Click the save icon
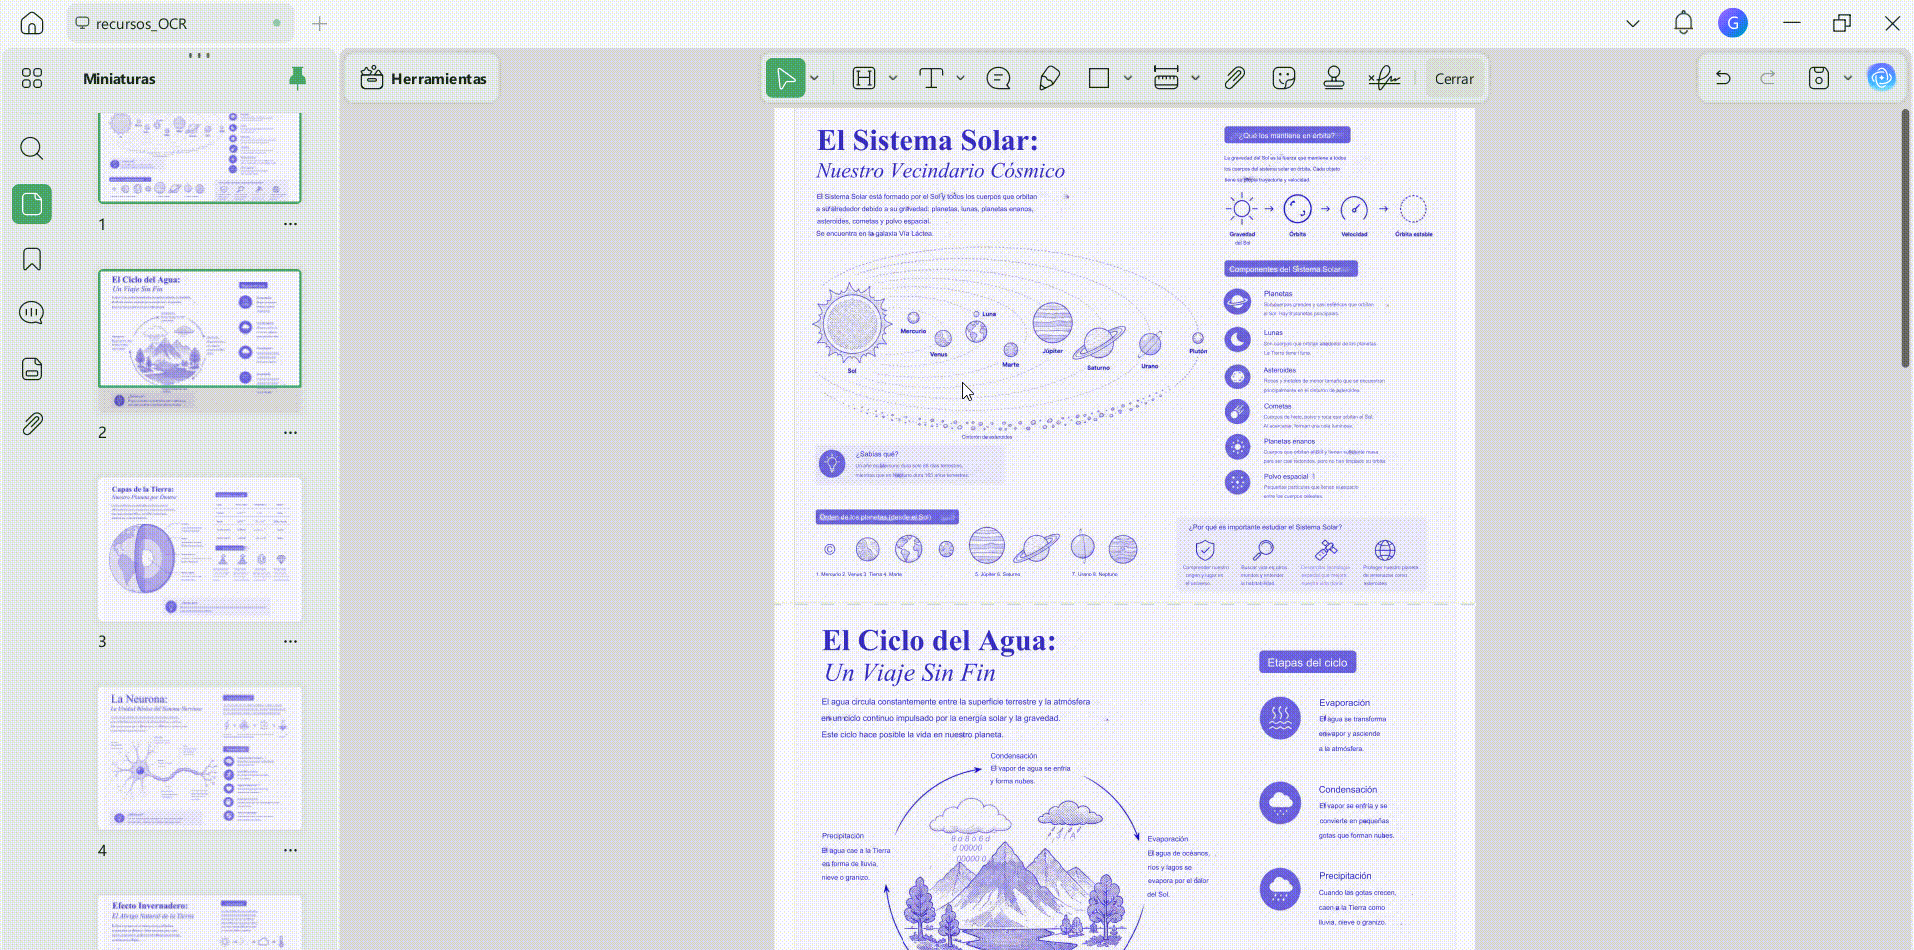The width and height of the screenshot is (1914, 950). point(1819,78)
